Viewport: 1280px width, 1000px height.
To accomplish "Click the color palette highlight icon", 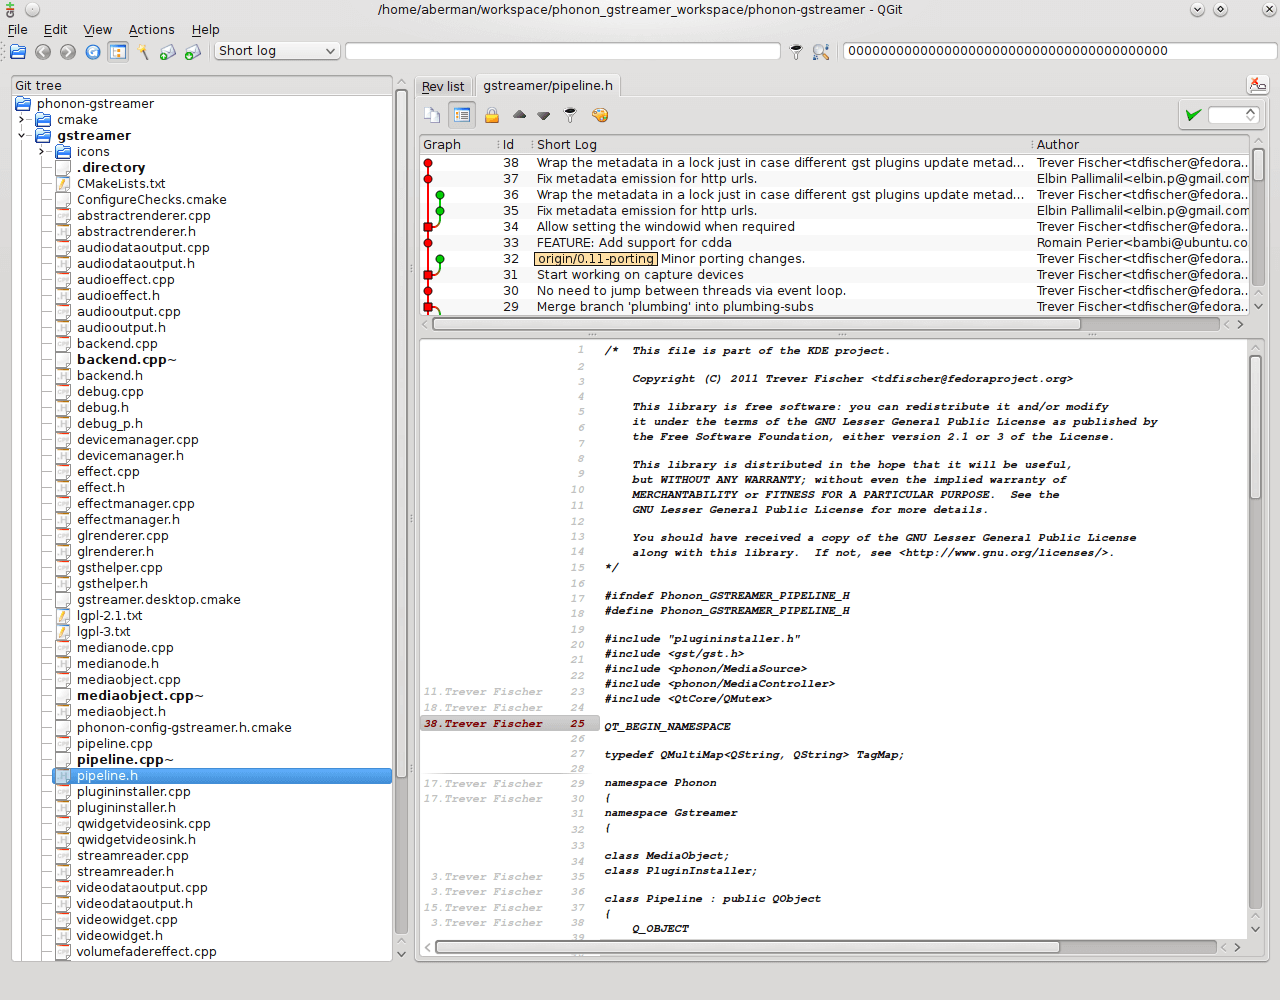I will (x=600, y=115).
